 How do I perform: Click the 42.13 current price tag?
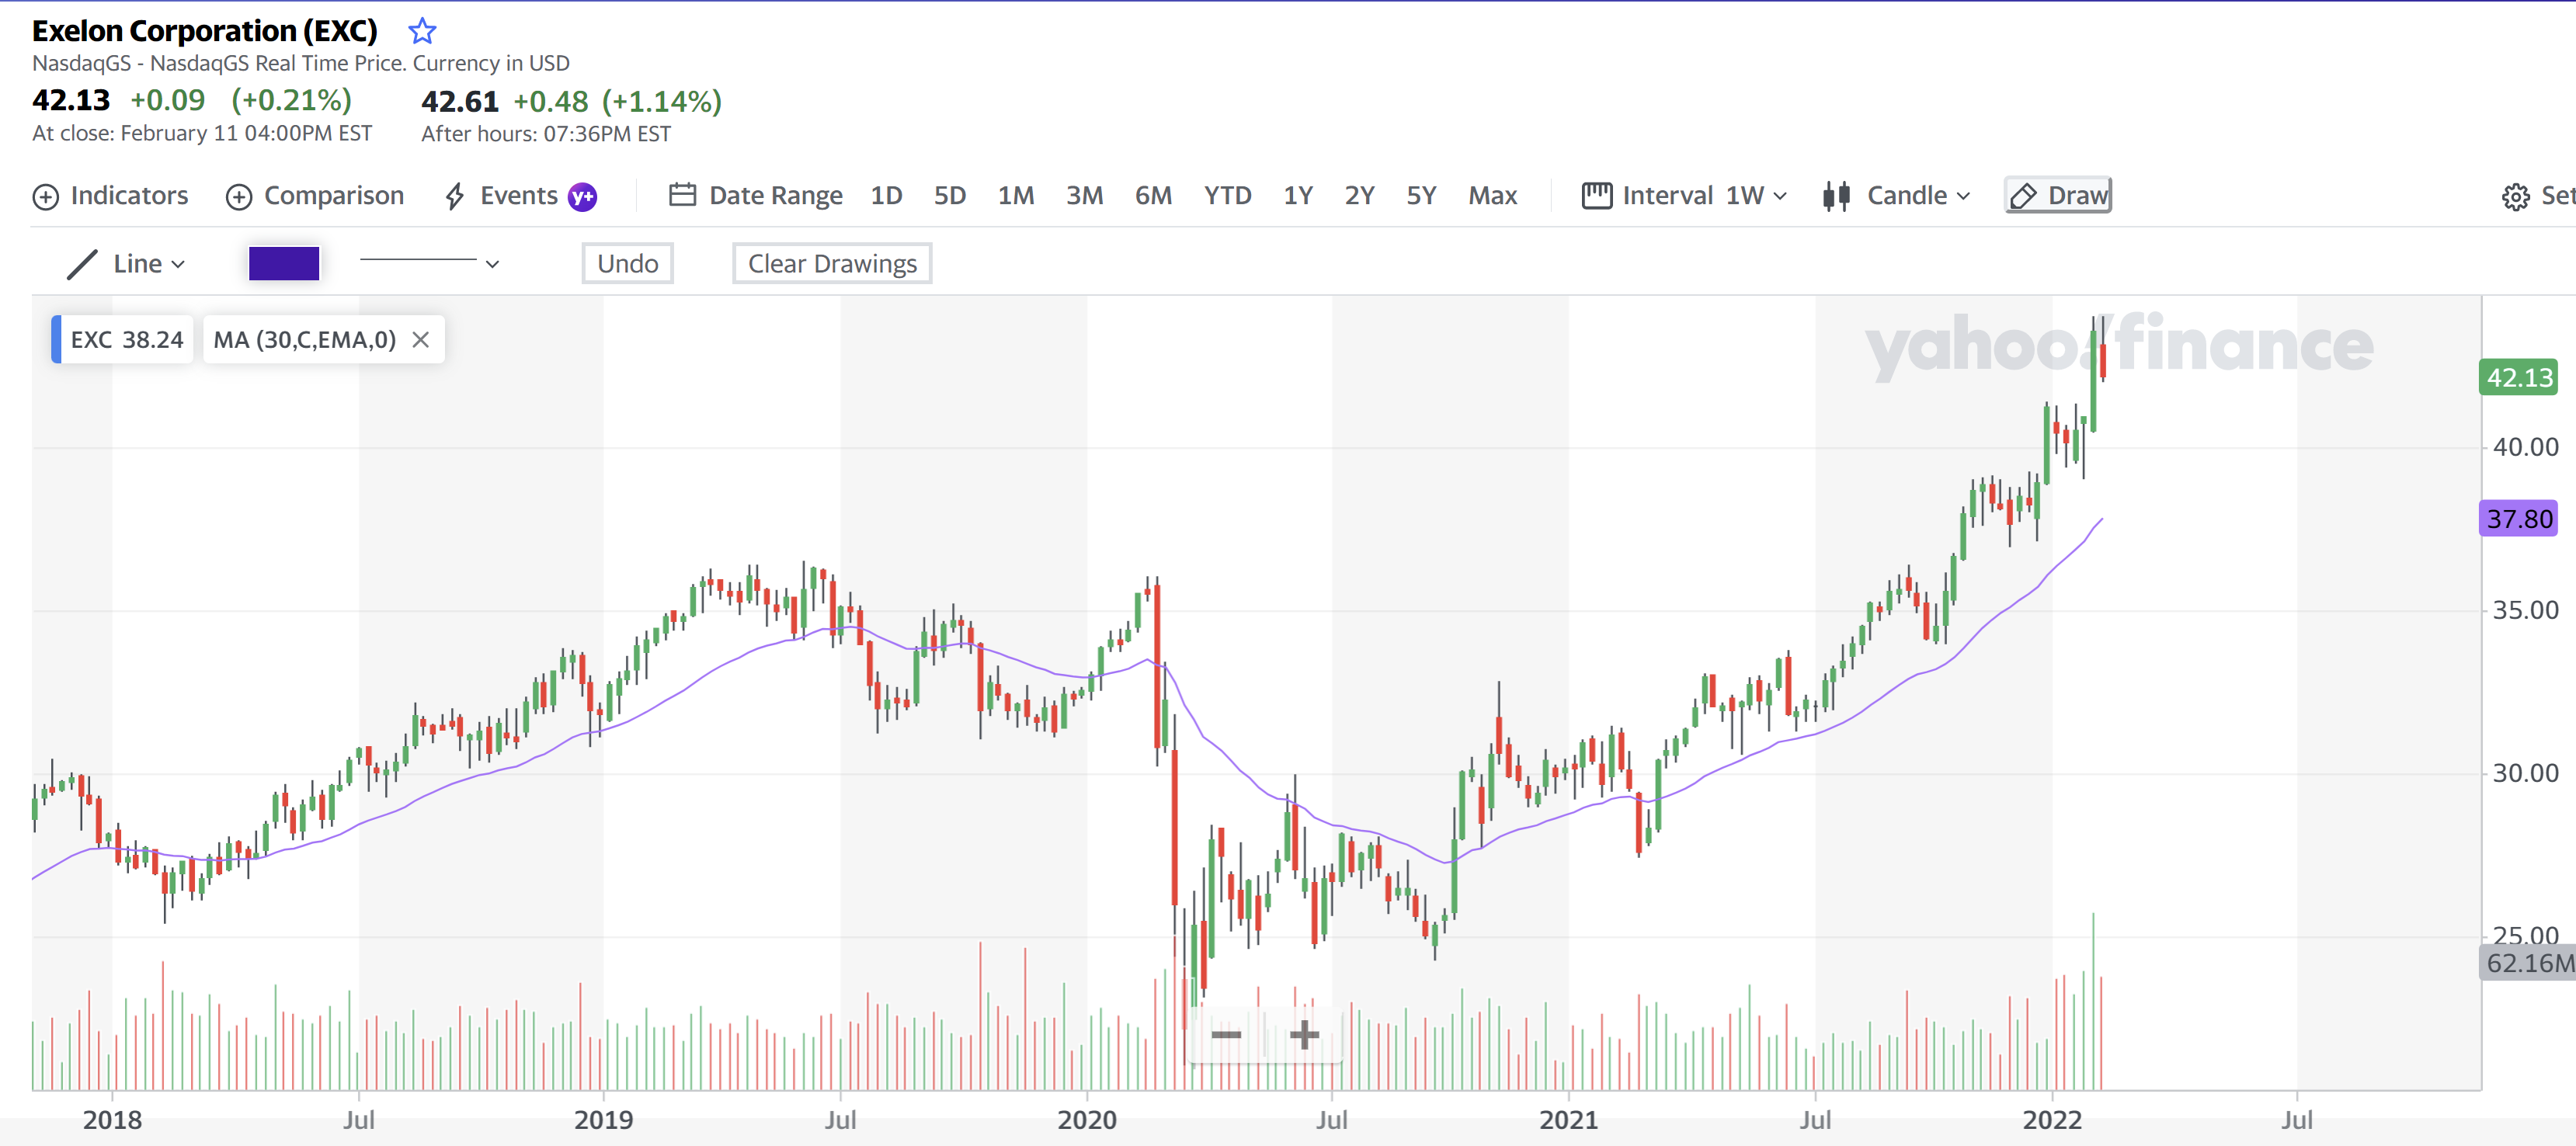pos(2518,378)
